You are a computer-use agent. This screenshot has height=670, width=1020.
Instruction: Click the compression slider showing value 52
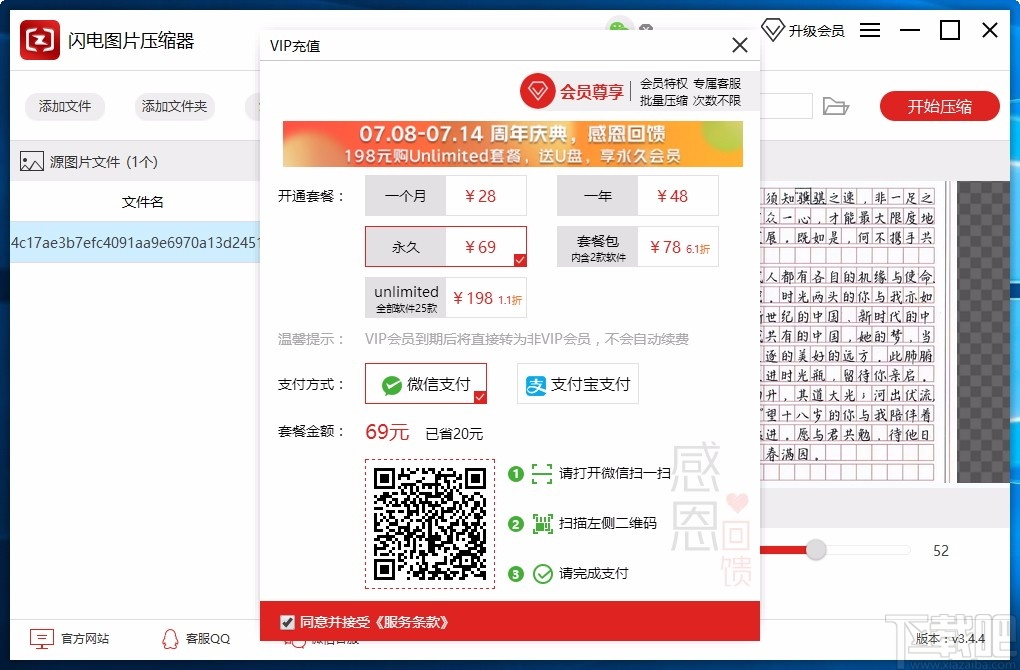coord(815,550)
